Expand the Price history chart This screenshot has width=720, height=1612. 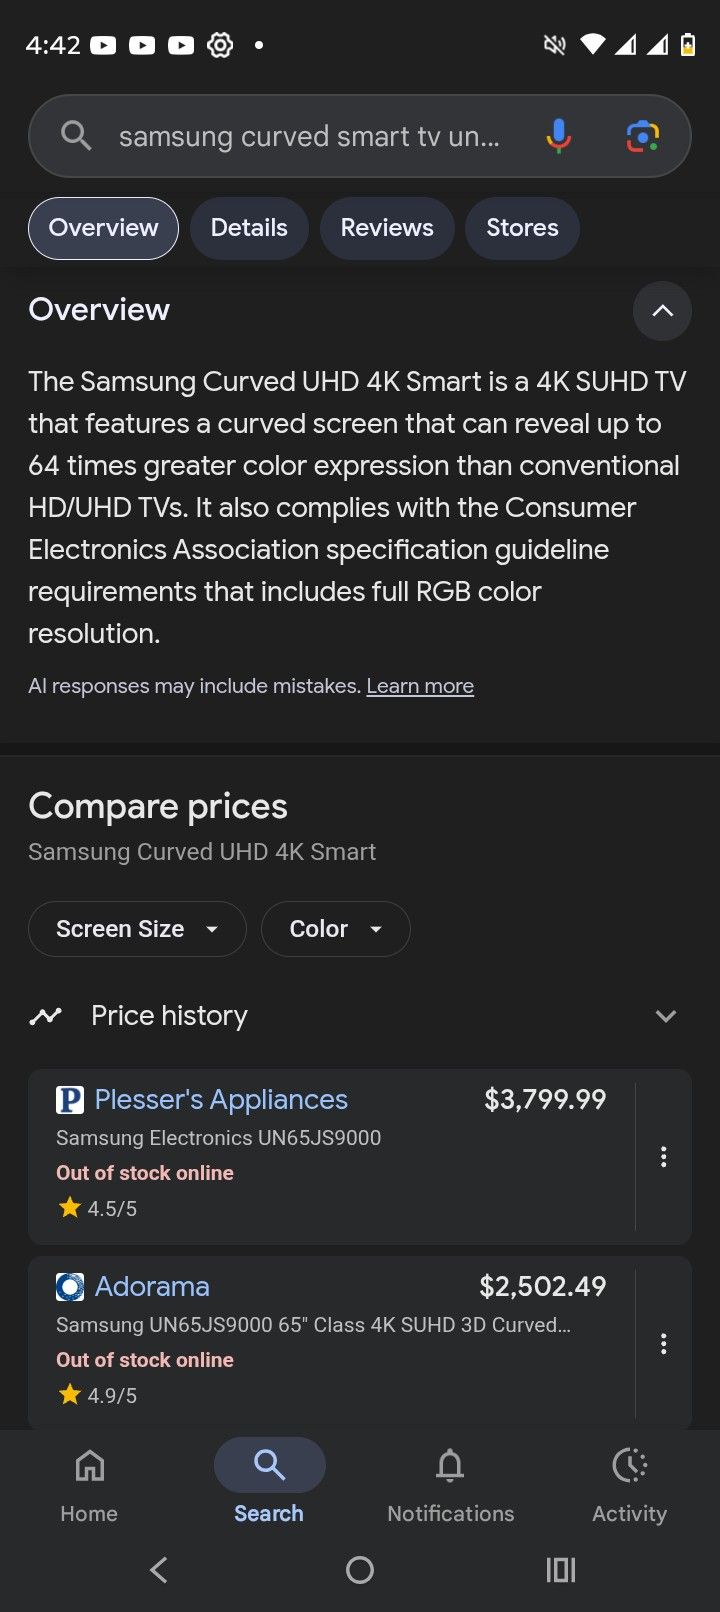coord(665,1016)
